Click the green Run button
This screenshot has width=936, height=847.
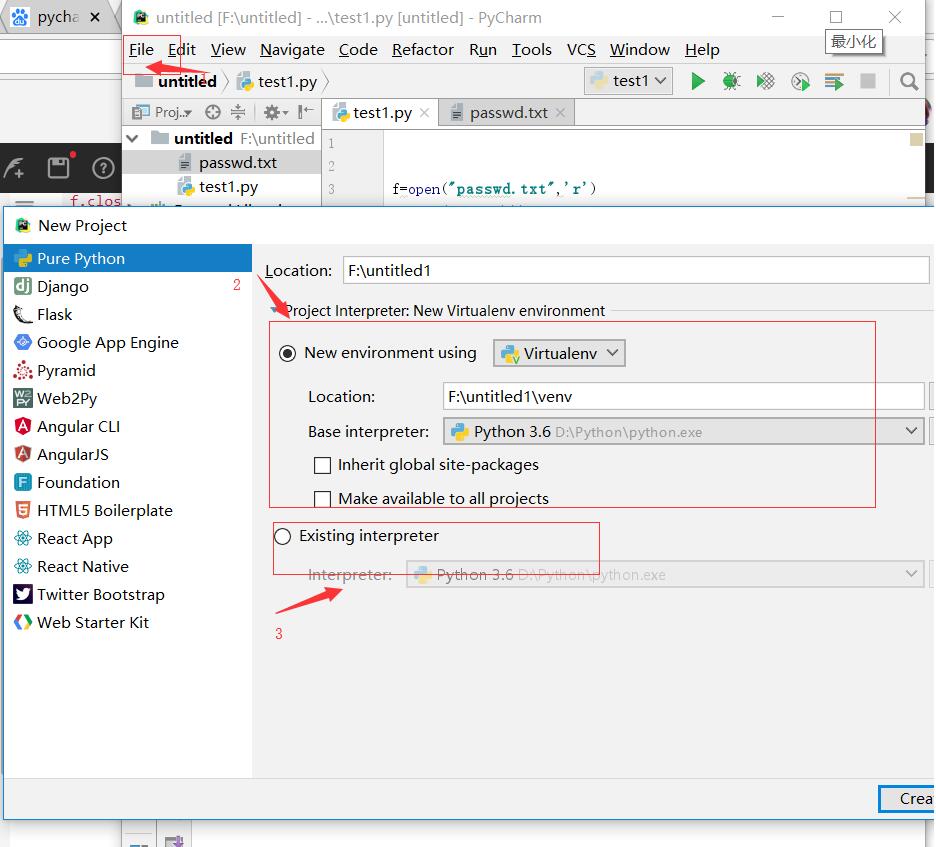tap(698, 81)
